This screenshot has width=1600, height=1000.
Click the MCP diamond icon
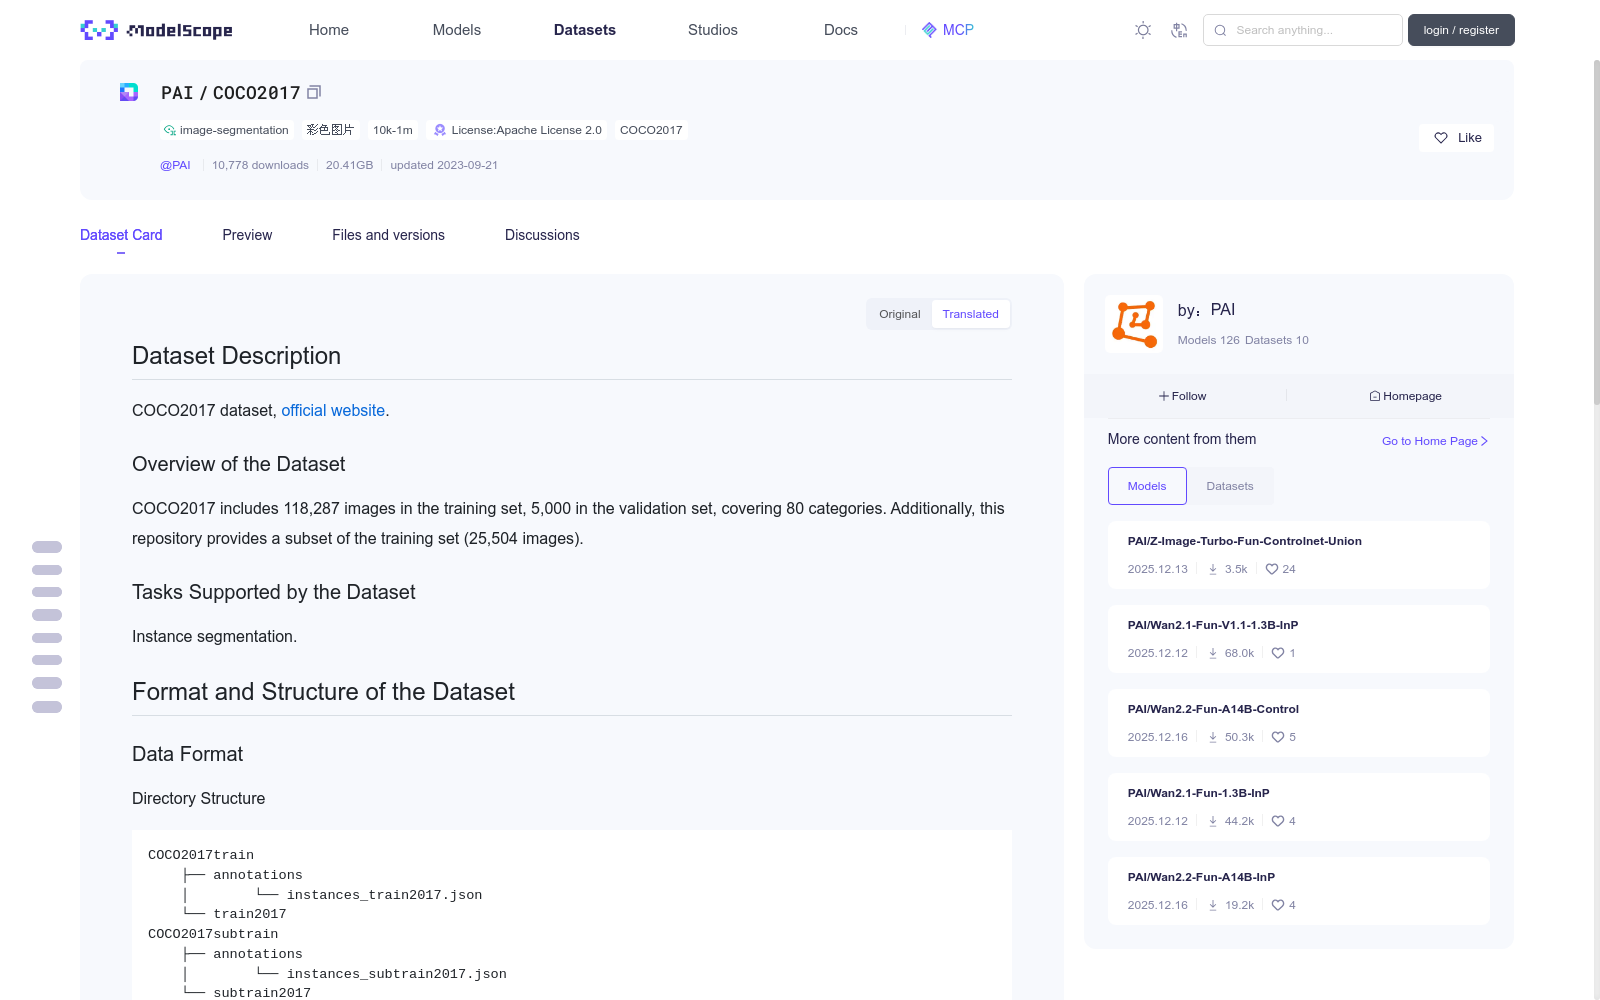click(929, 30)
